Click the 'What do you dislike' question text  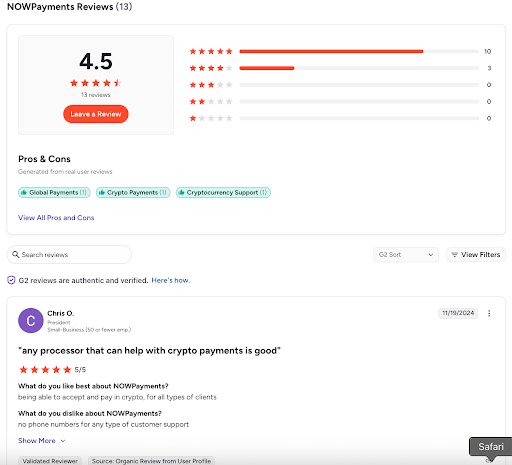coord(90,413)
